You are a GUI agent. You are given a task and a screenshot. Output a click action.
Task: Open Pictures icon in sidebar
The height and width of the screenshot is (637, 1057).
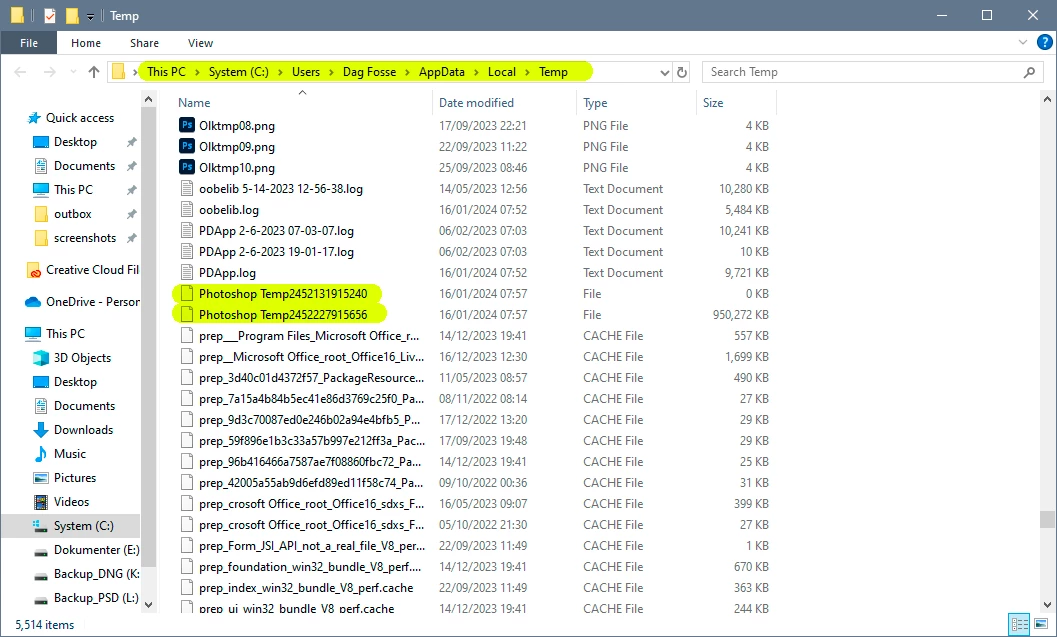tap(41, 477)
